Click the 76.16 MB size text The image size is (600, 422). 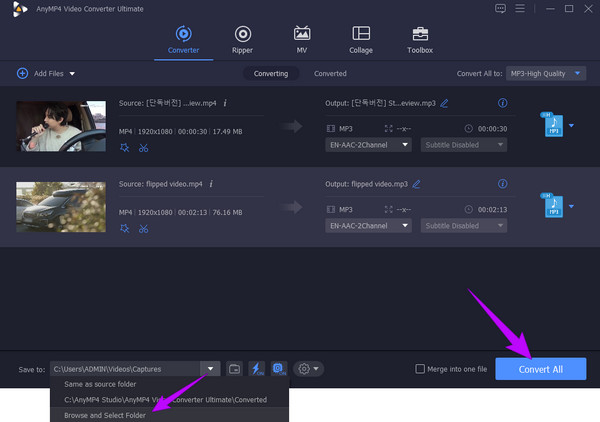pyautogui.click(x=227, y=212)
